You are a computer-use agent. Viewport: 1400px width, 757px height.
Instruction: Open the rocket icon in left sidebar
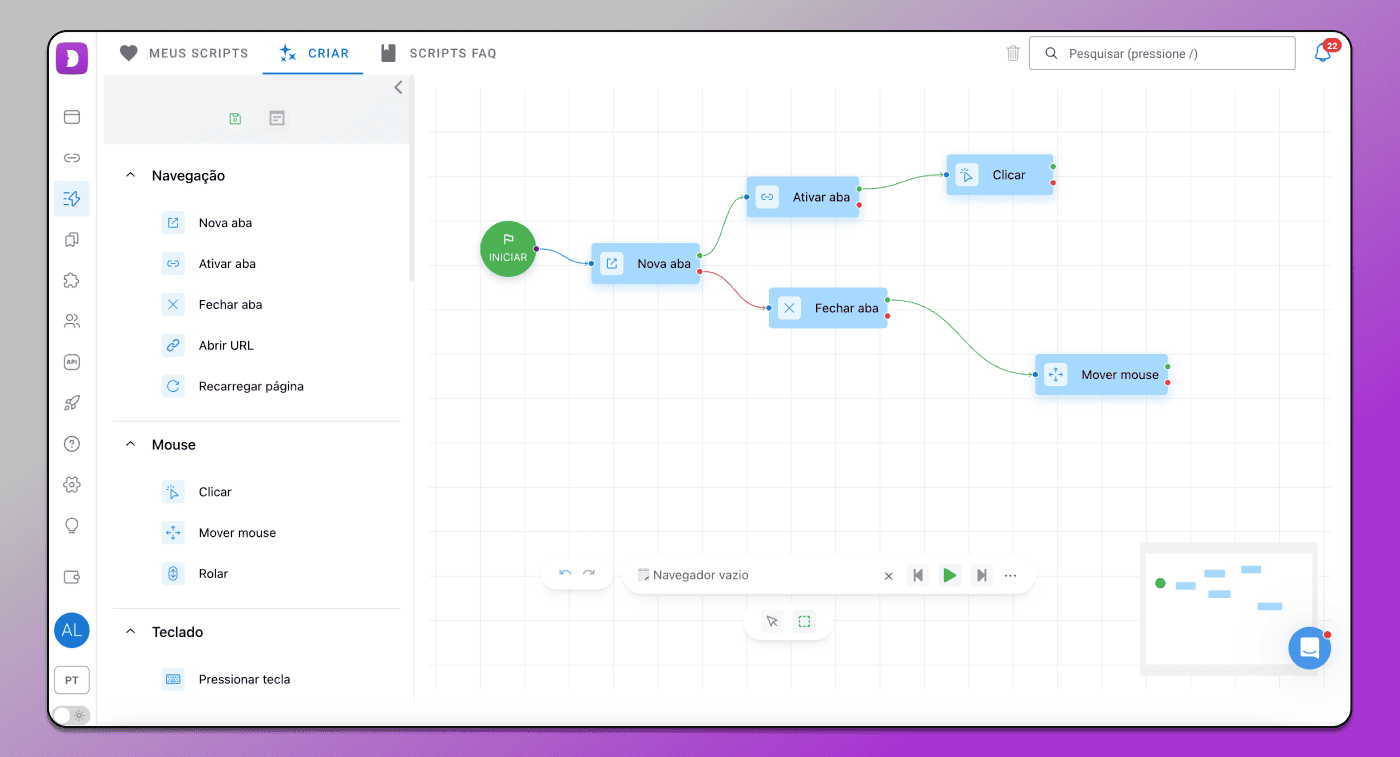pos(72,403)
